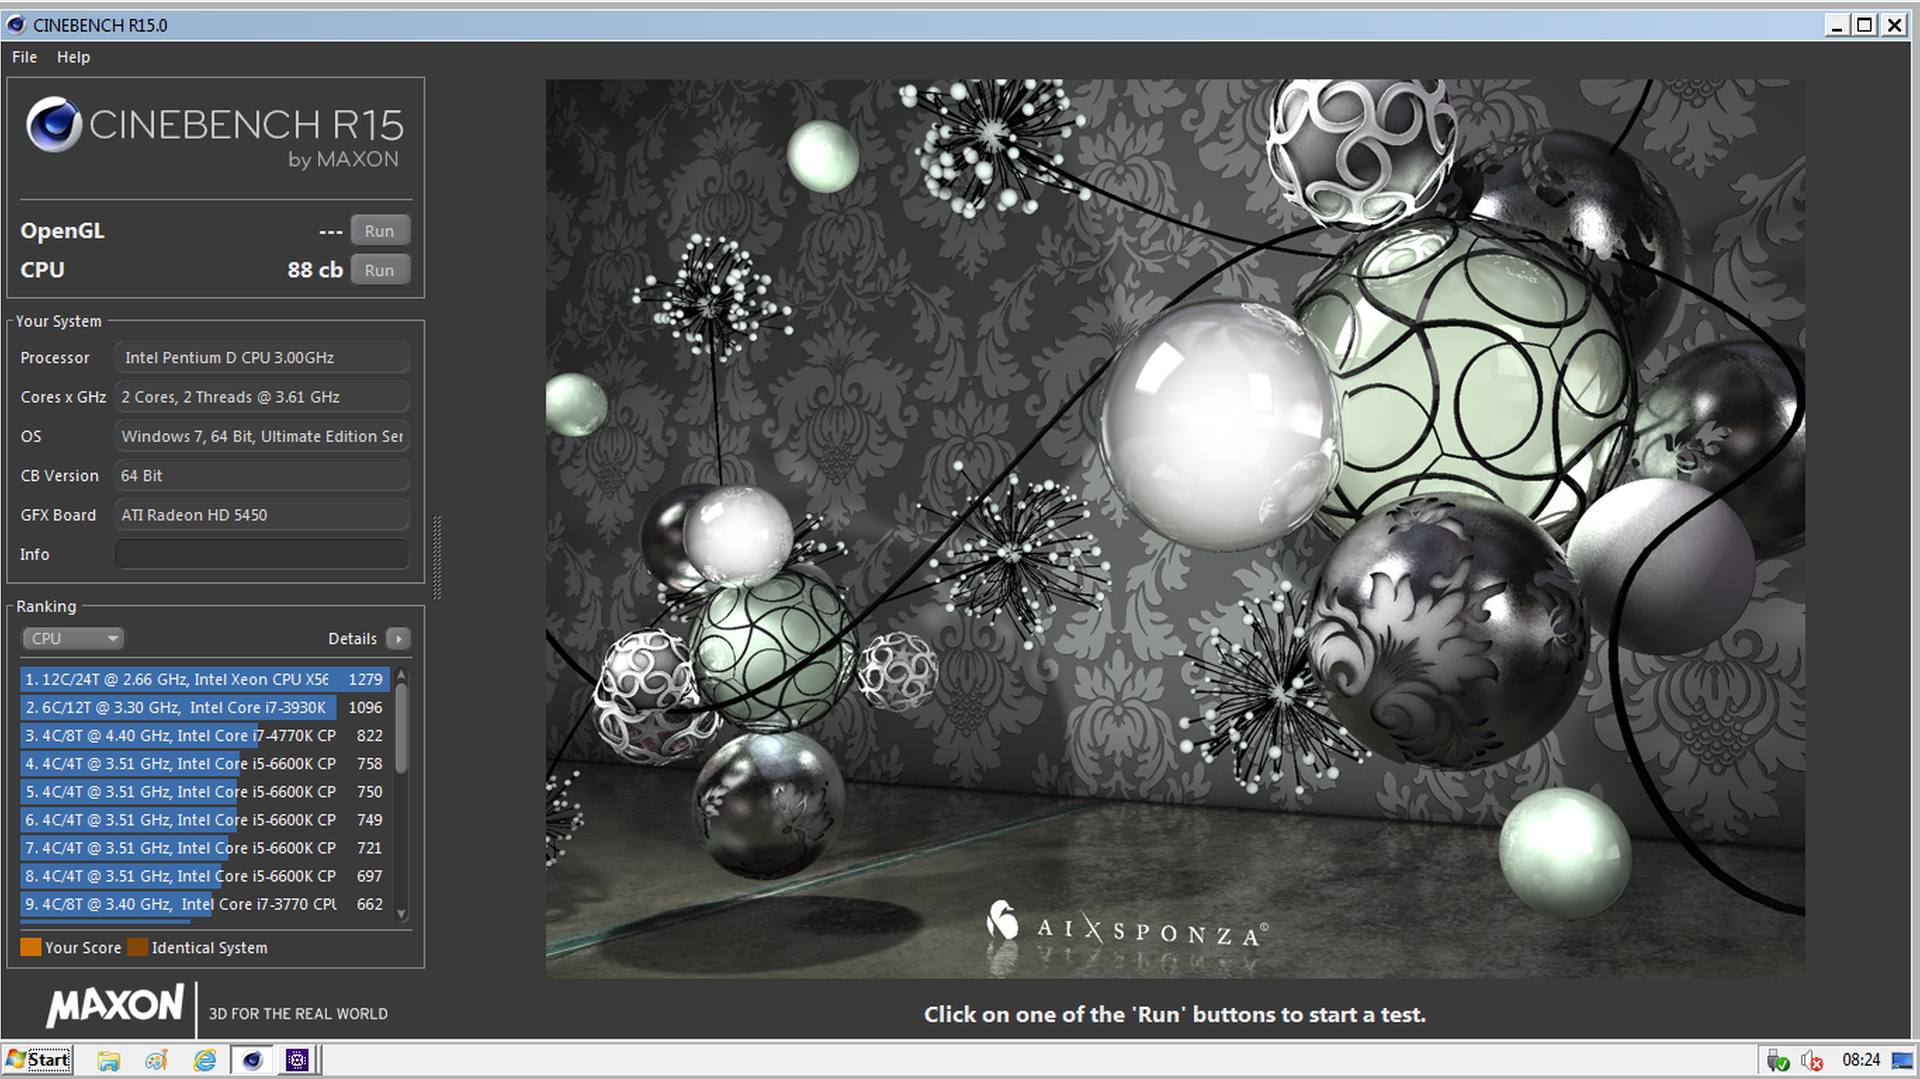Select ranking row 1 Xeon X5650 1279

click(x=204, y=679)
